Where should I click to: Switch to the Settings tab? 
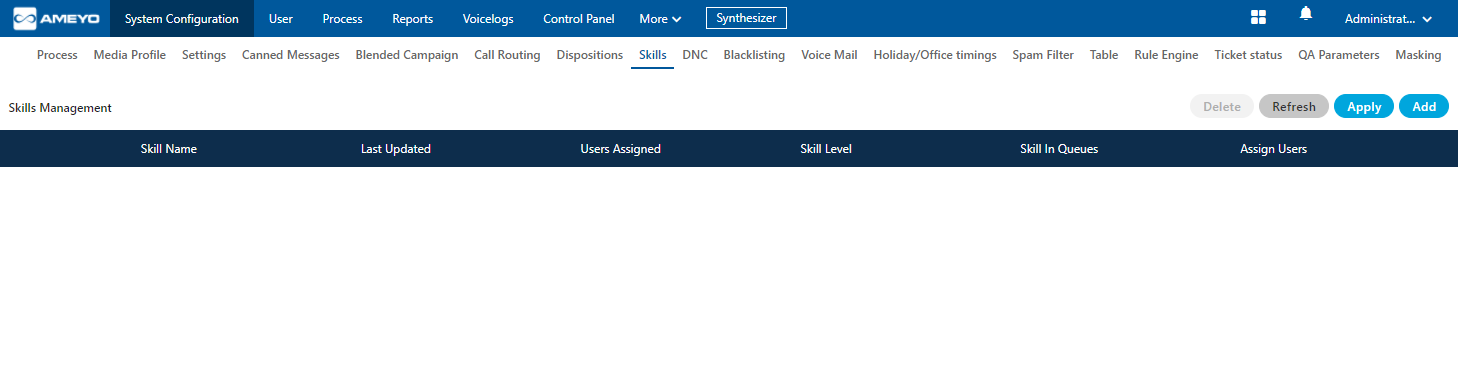tap(204, 55)
